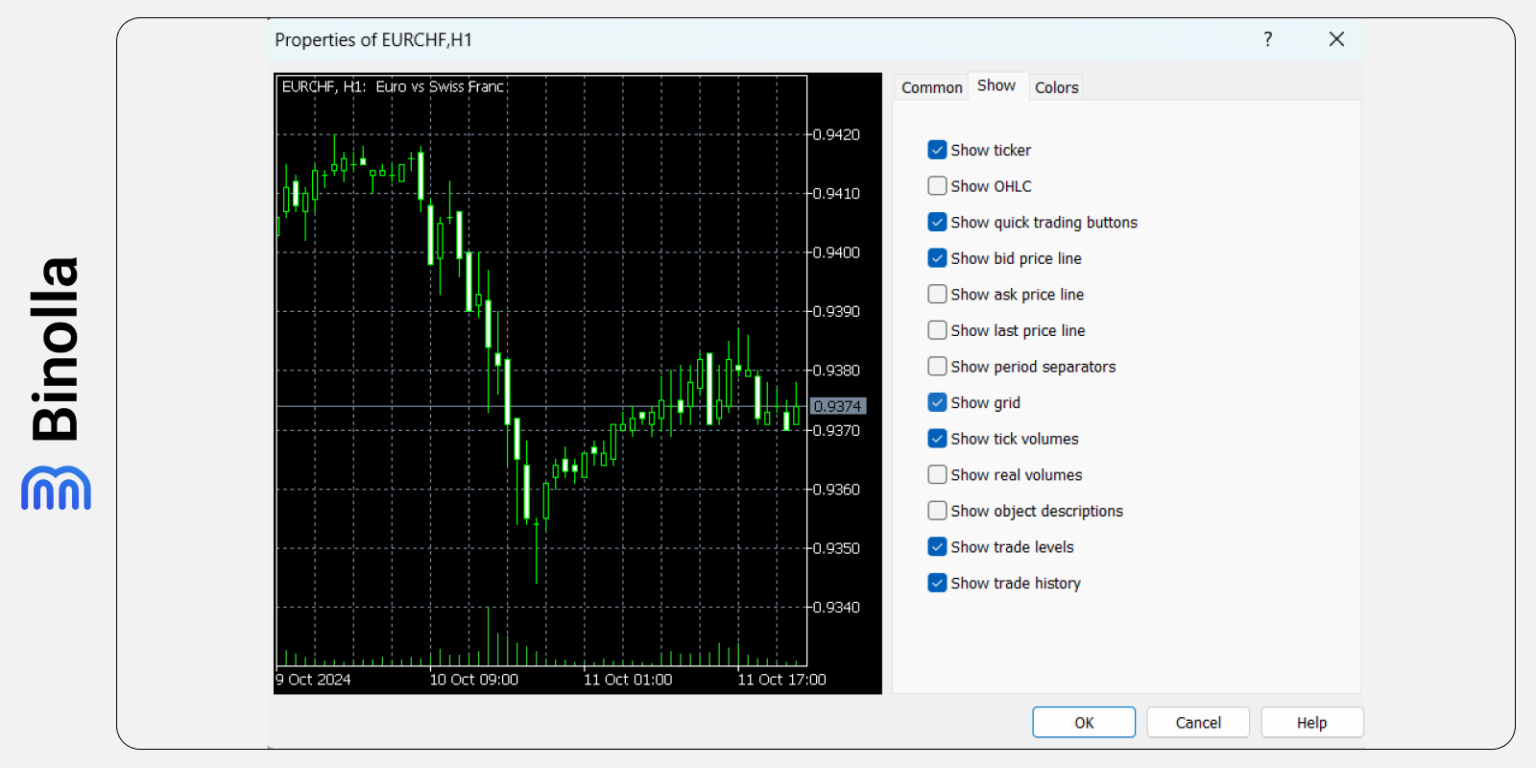
Task: Disable the Show ticker option
Action: 937,149
